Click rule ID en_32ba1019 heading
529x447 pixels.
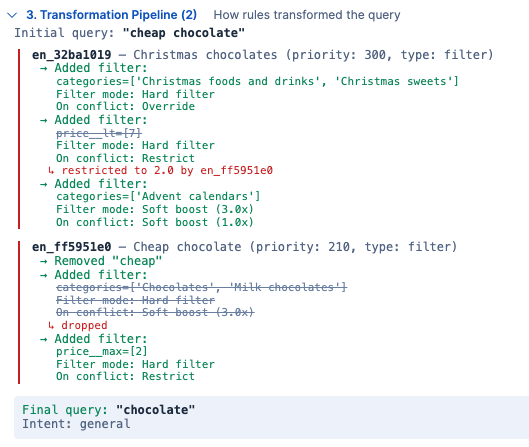[72, 55]
